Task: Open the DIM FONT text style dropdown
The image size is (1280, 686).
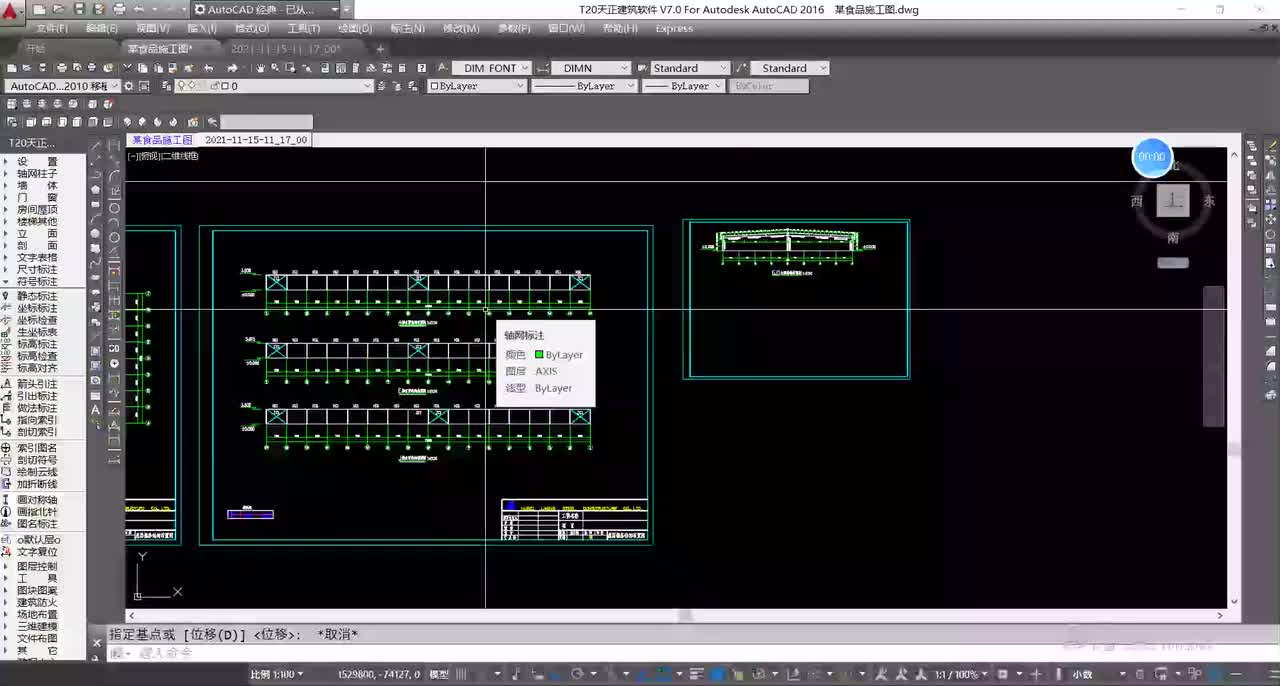Action: (490, 68)
